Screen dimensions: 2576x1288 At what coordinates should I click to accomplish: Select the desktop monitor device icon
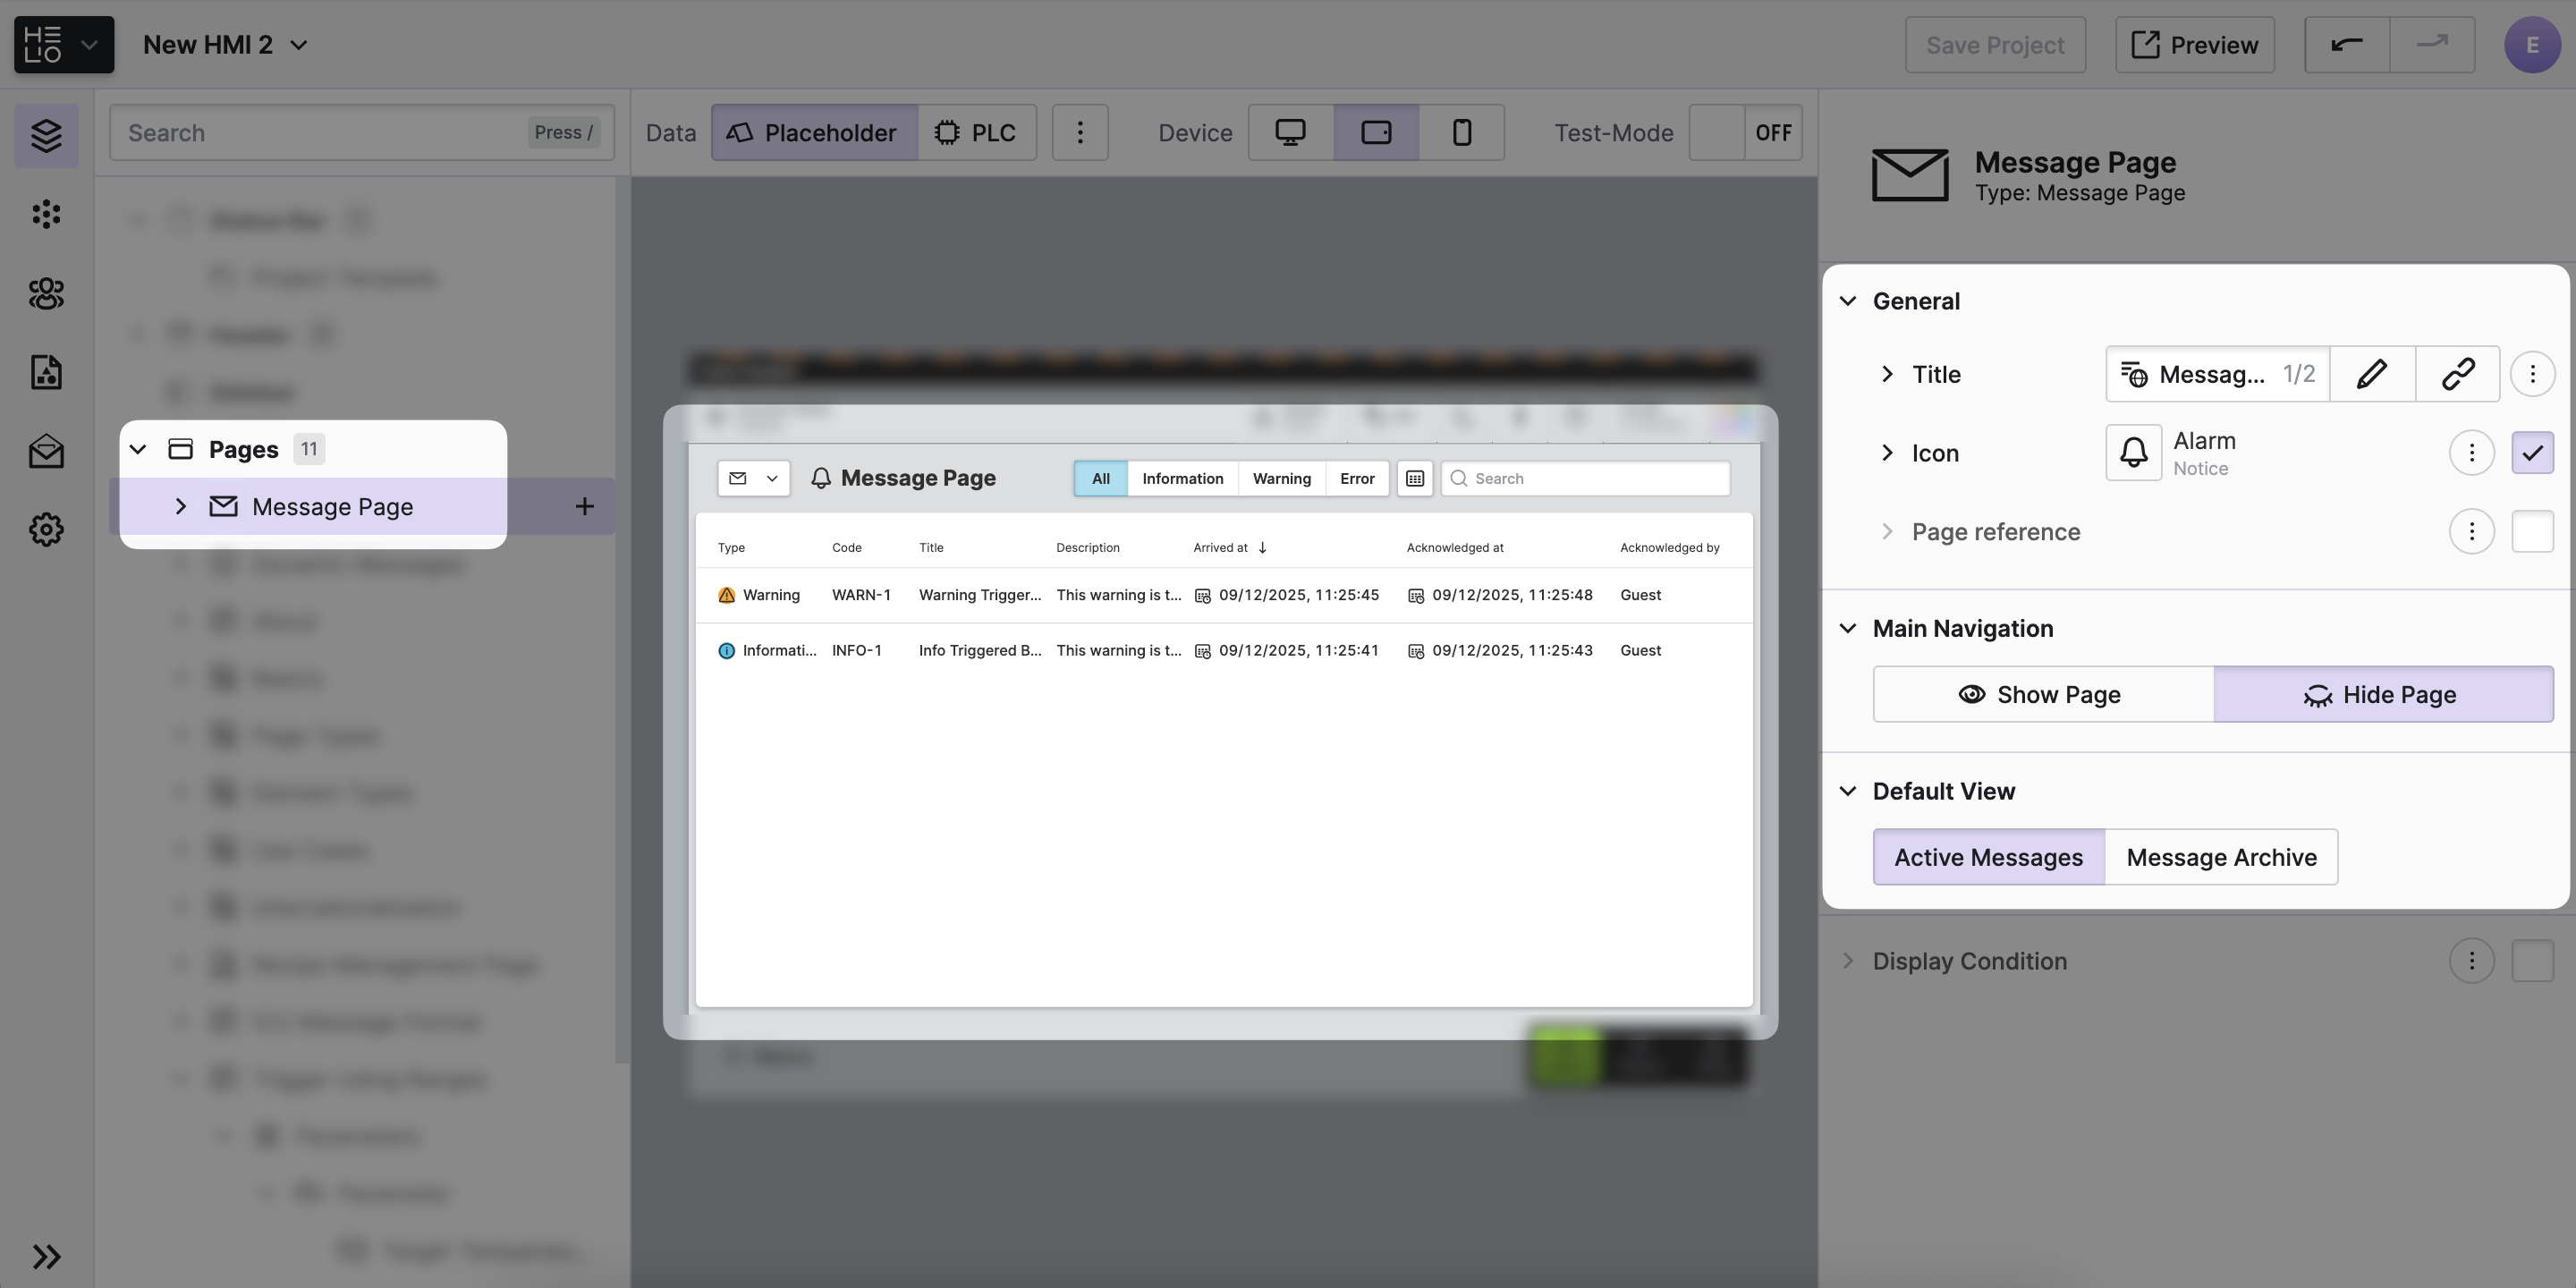(1290, 132)
